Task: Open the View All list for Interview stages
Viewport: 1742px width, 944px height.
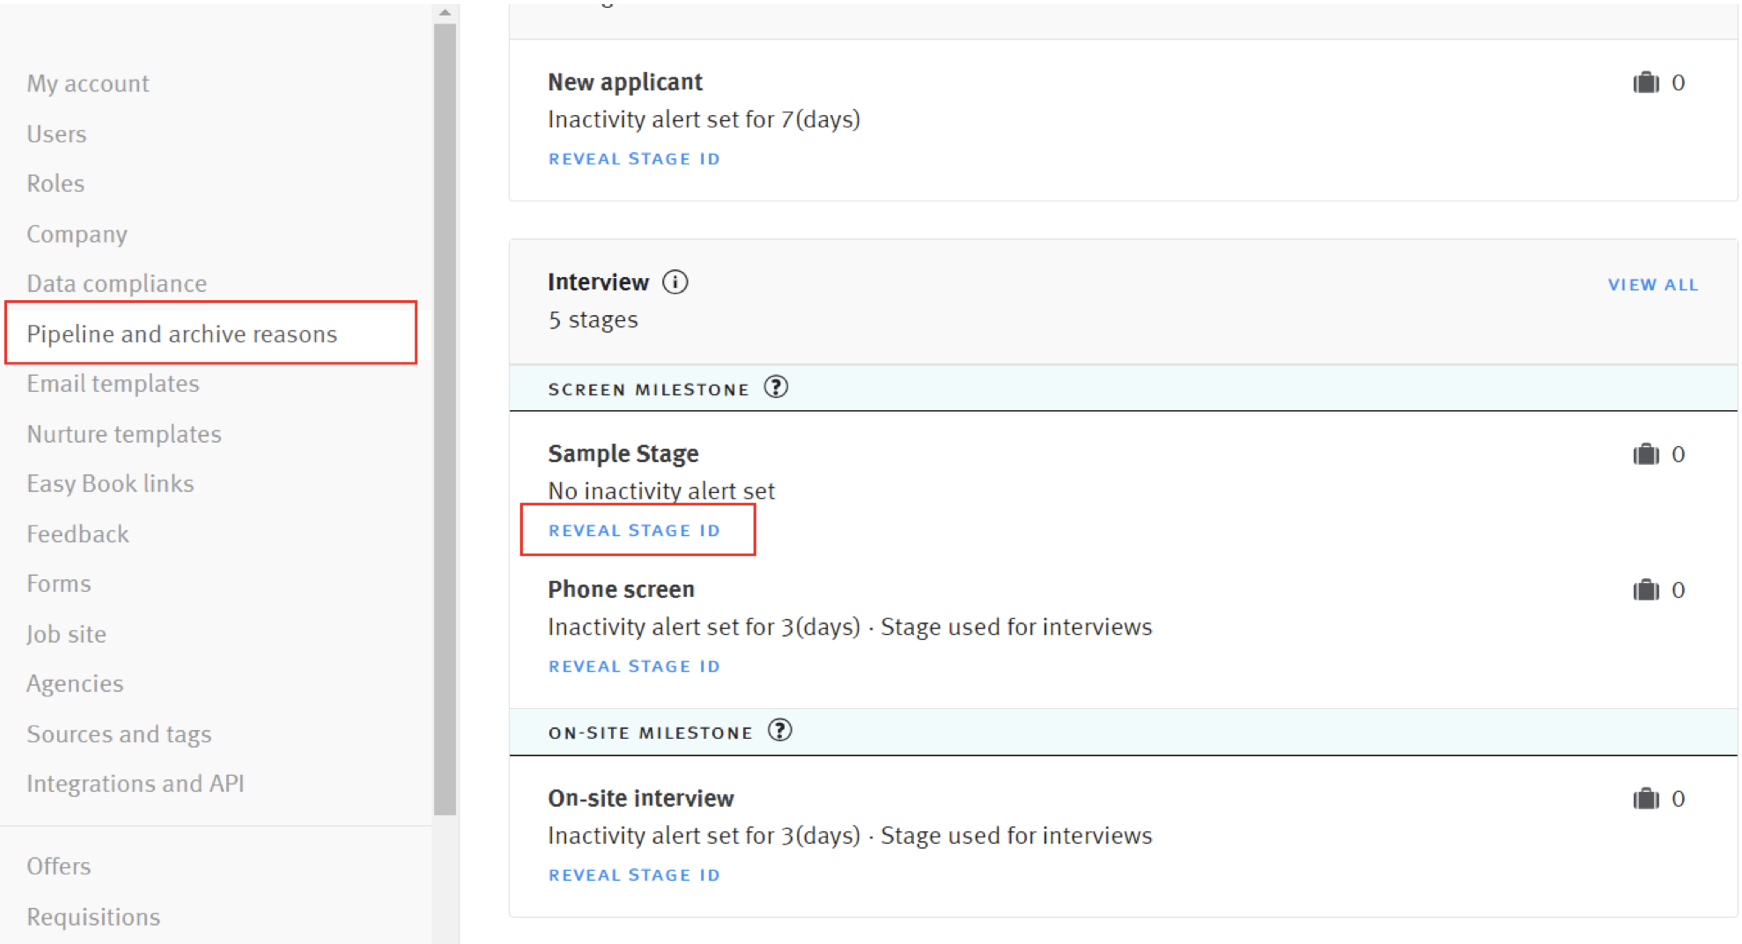Action: point(1652,284)
